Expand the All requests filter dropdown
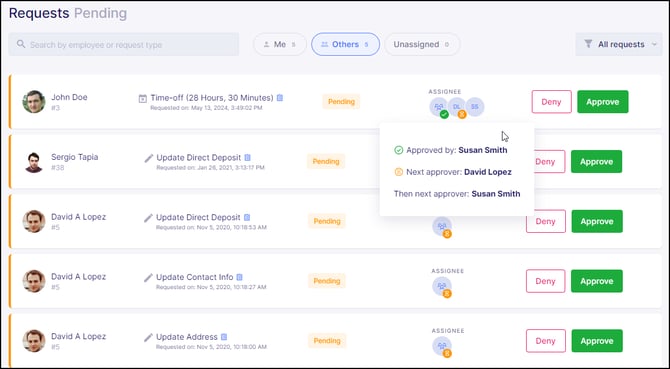 pos(619,44)
